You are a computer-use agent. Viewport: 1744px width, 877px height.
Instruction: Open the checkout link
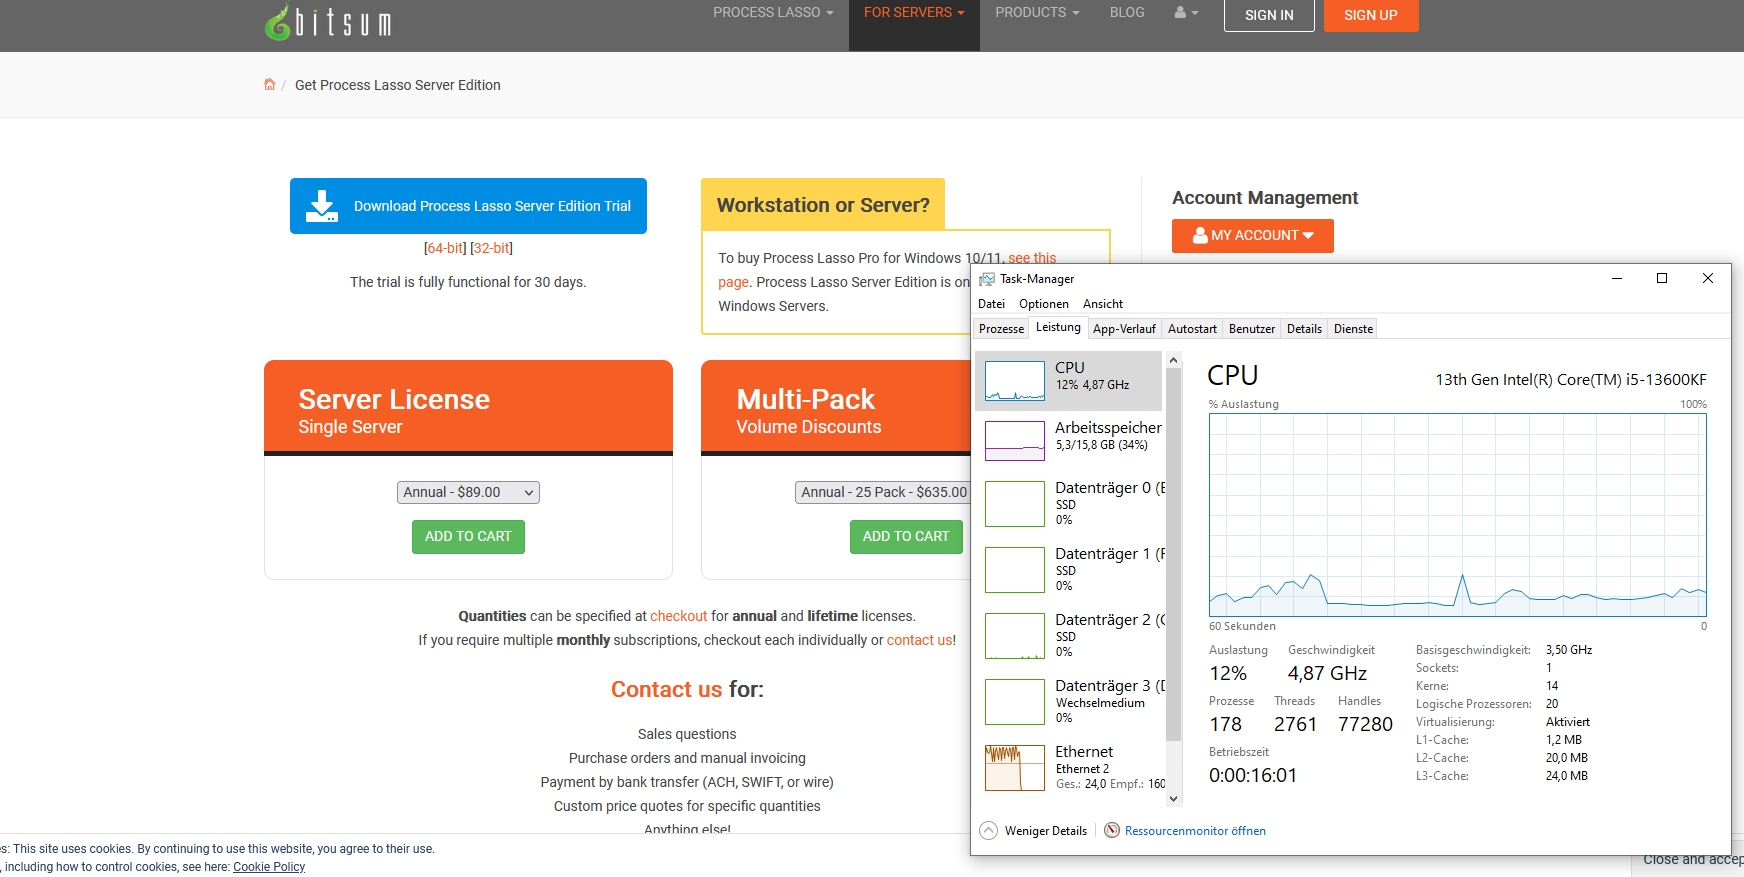tap(679, 616)
